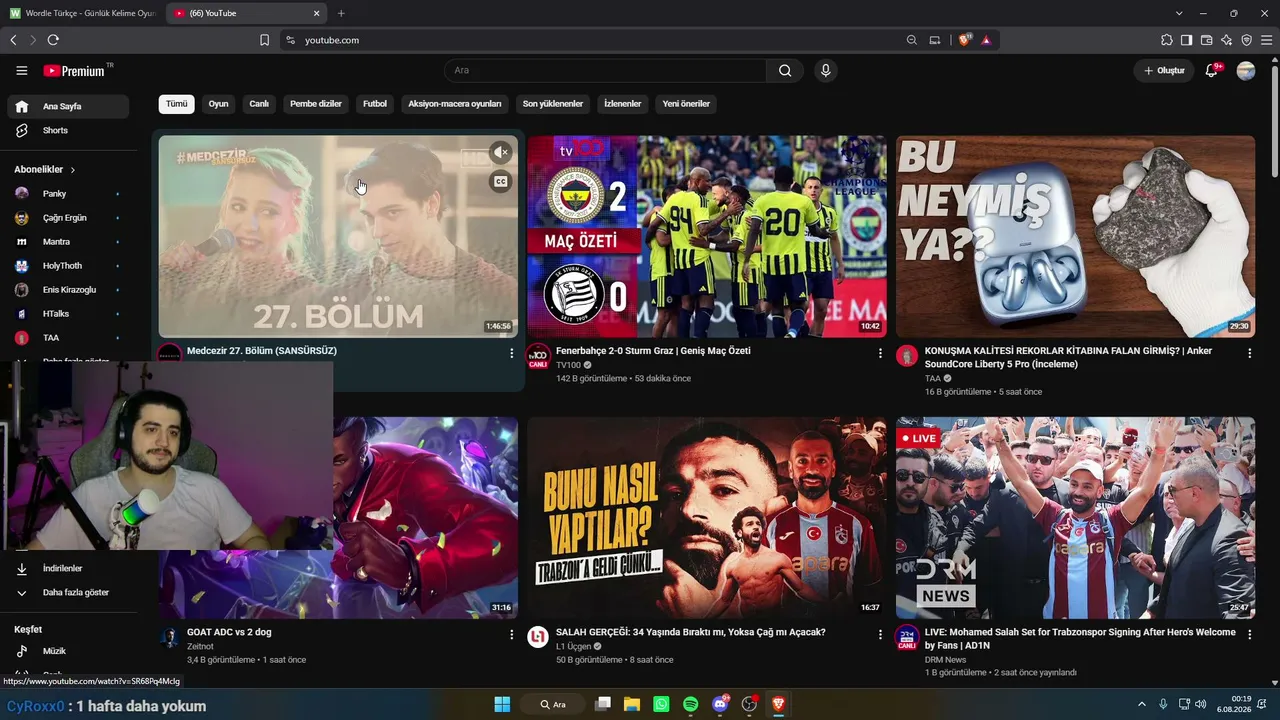Screen dimensions: 1280x720
Task: Open WhatsApp from the taskbar
Action: pos(661,704)
